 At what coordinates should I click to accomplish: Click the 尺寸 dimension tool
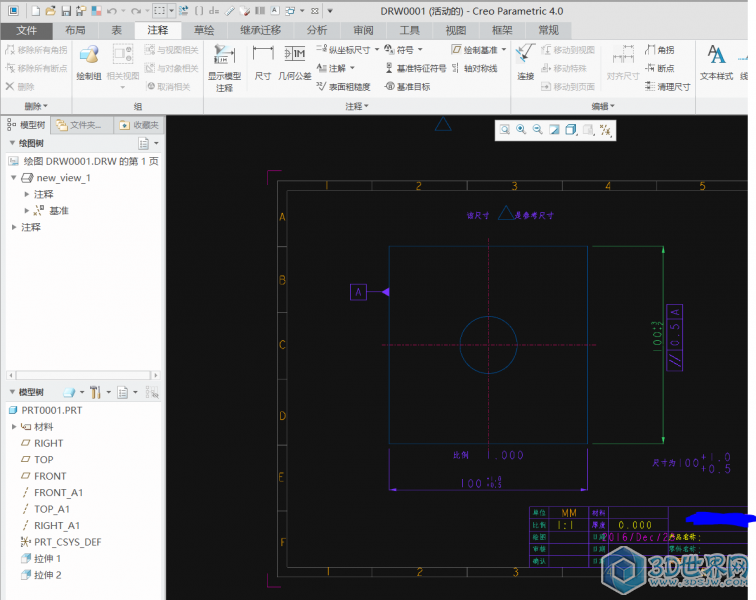[x=263, y=62]
